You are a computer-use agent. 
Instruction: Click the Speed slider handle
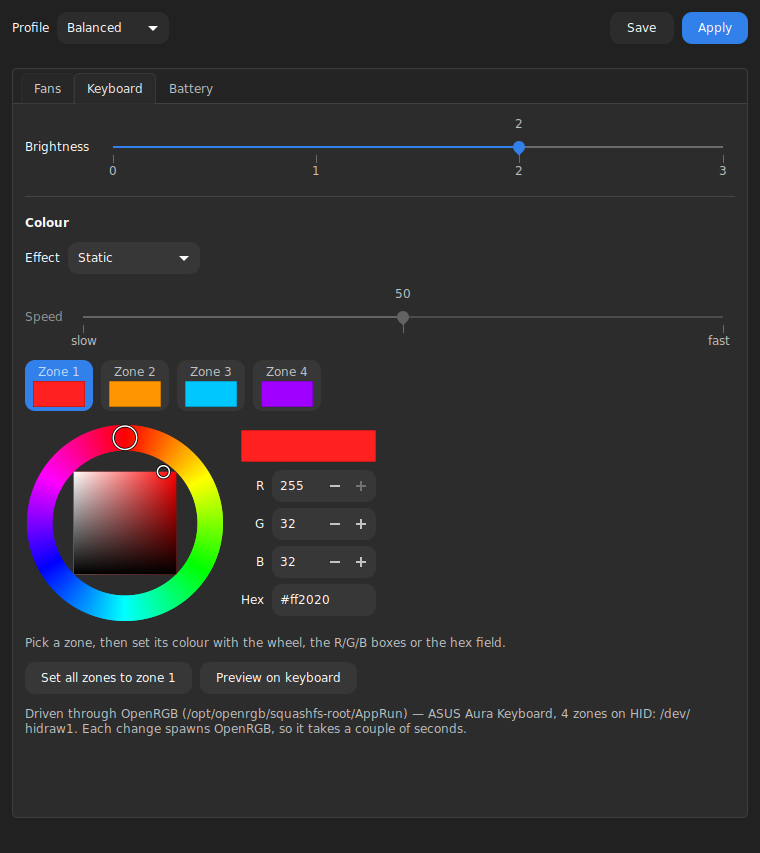coord(403,318)
